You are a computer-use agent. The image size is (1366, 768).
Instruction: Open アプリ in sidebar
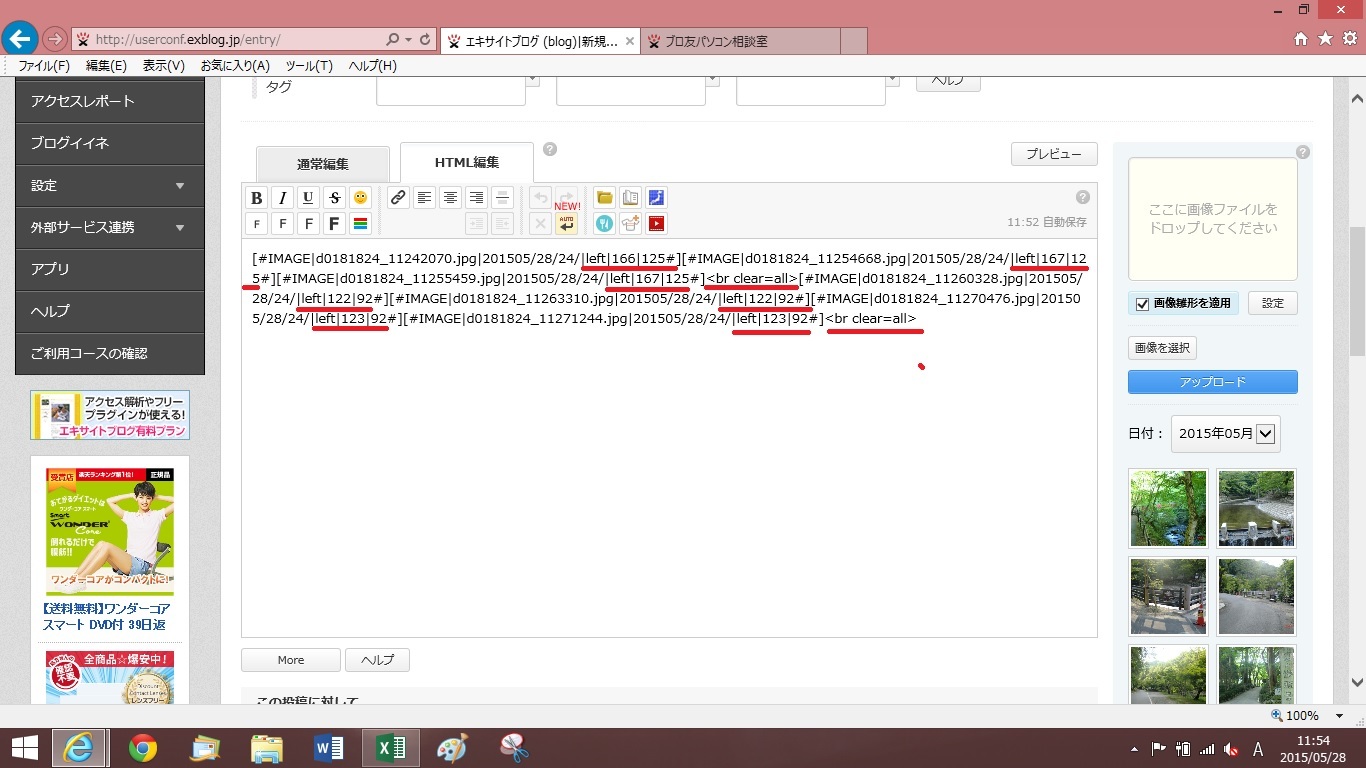[110, 269]
